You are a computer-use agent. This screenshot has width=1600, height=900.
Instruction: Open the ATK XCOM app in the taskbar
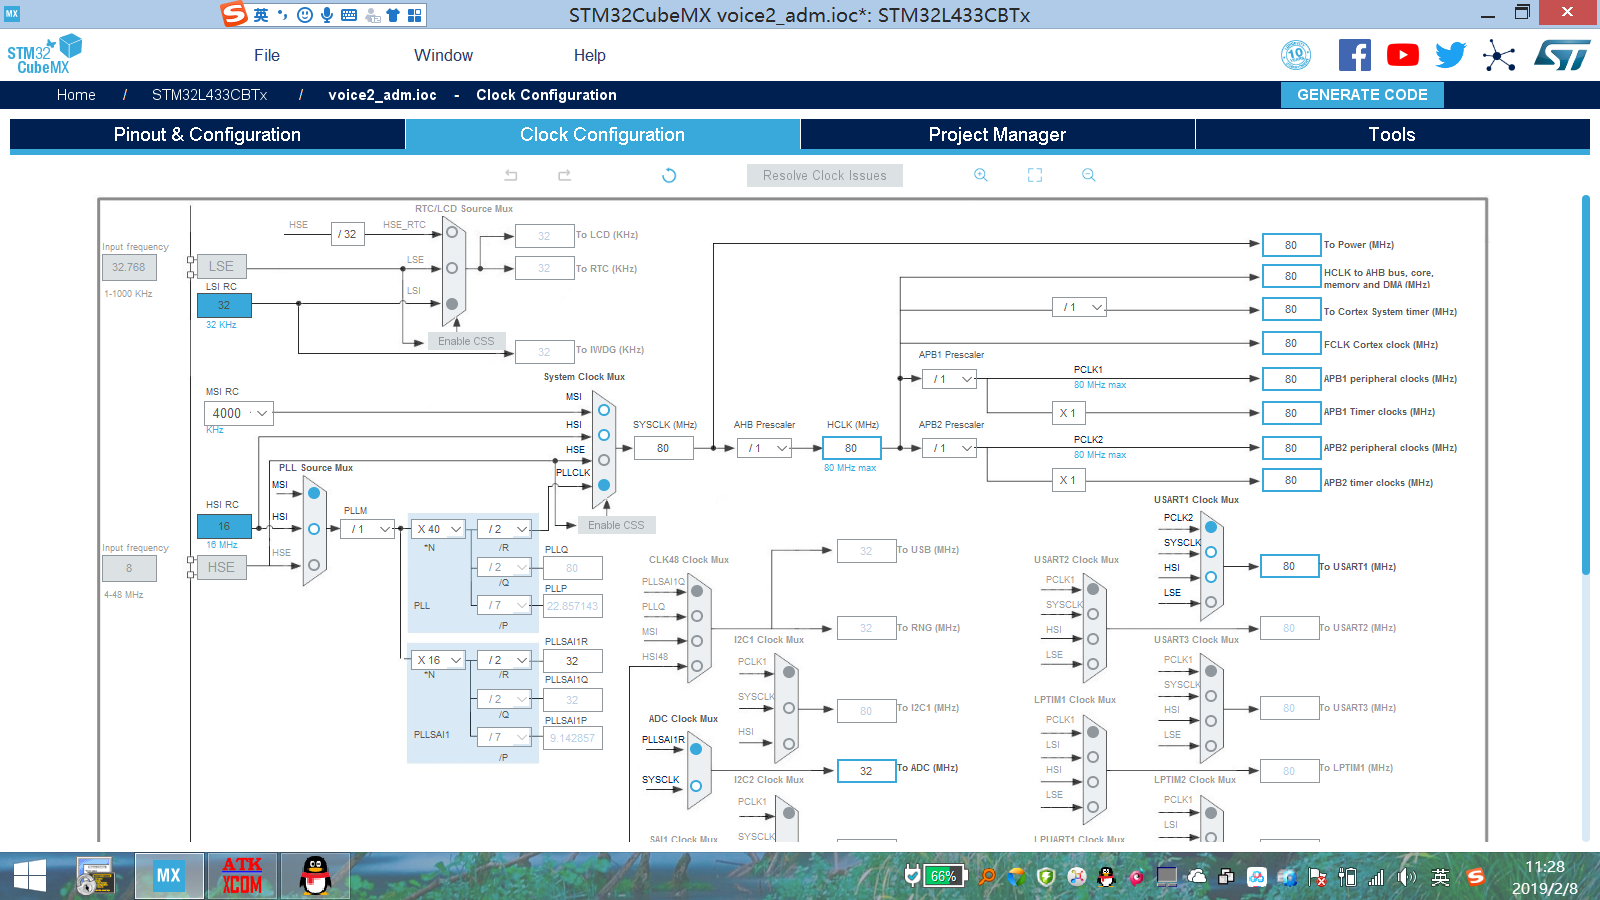242,876
